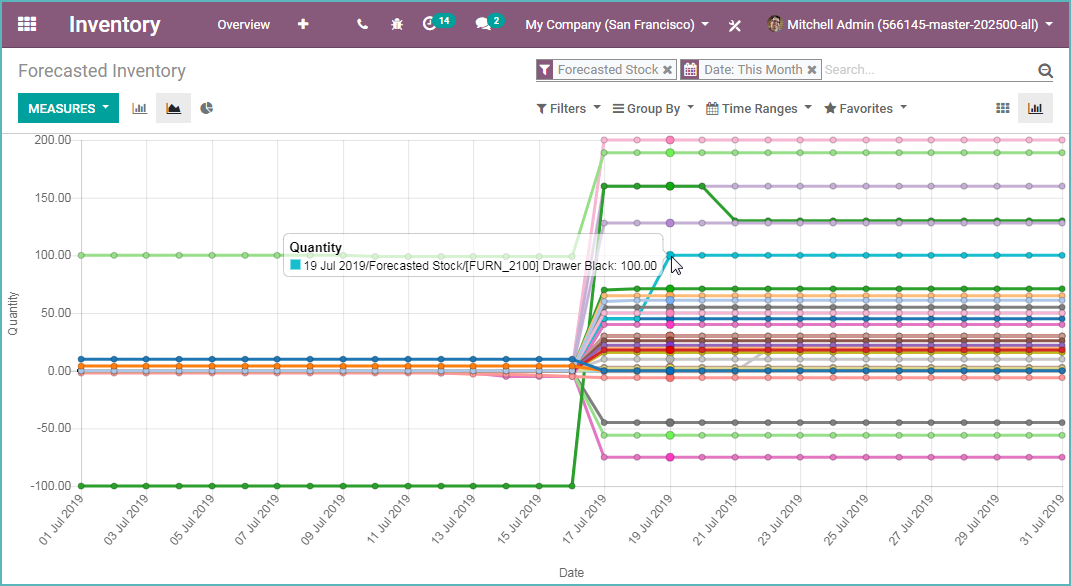Switch to bar chart mode
Screen dimensions: 1071x586
[139, 107]
